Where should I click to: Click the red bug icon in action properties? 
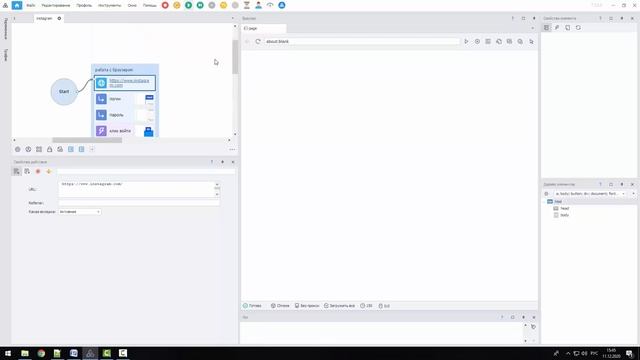(38, 171)
